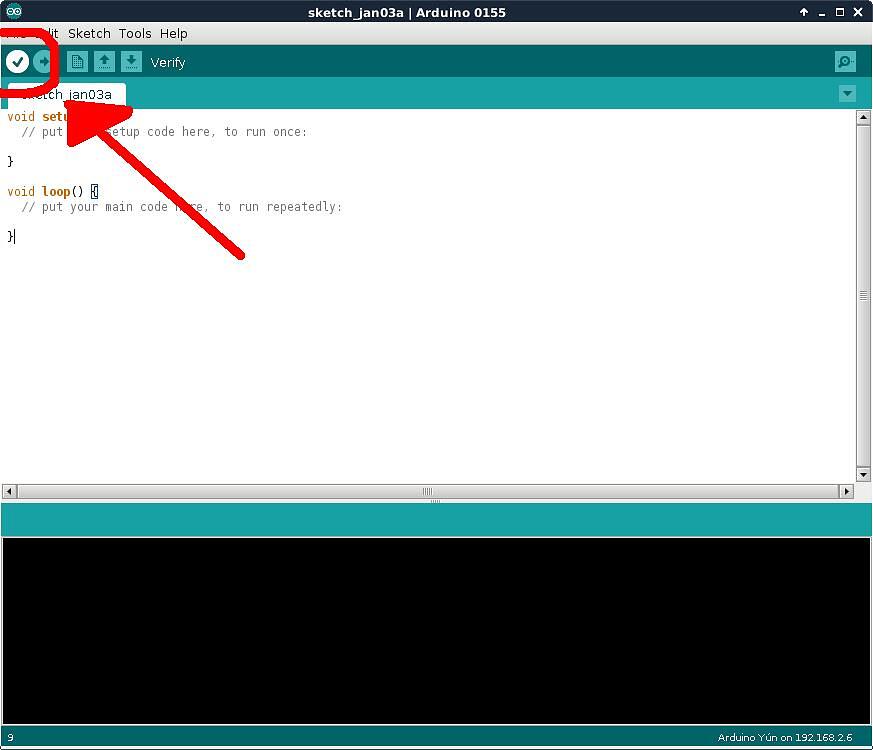Click the Arduino logo in the titlebar

pyautogui.click(x=12, y=12)
